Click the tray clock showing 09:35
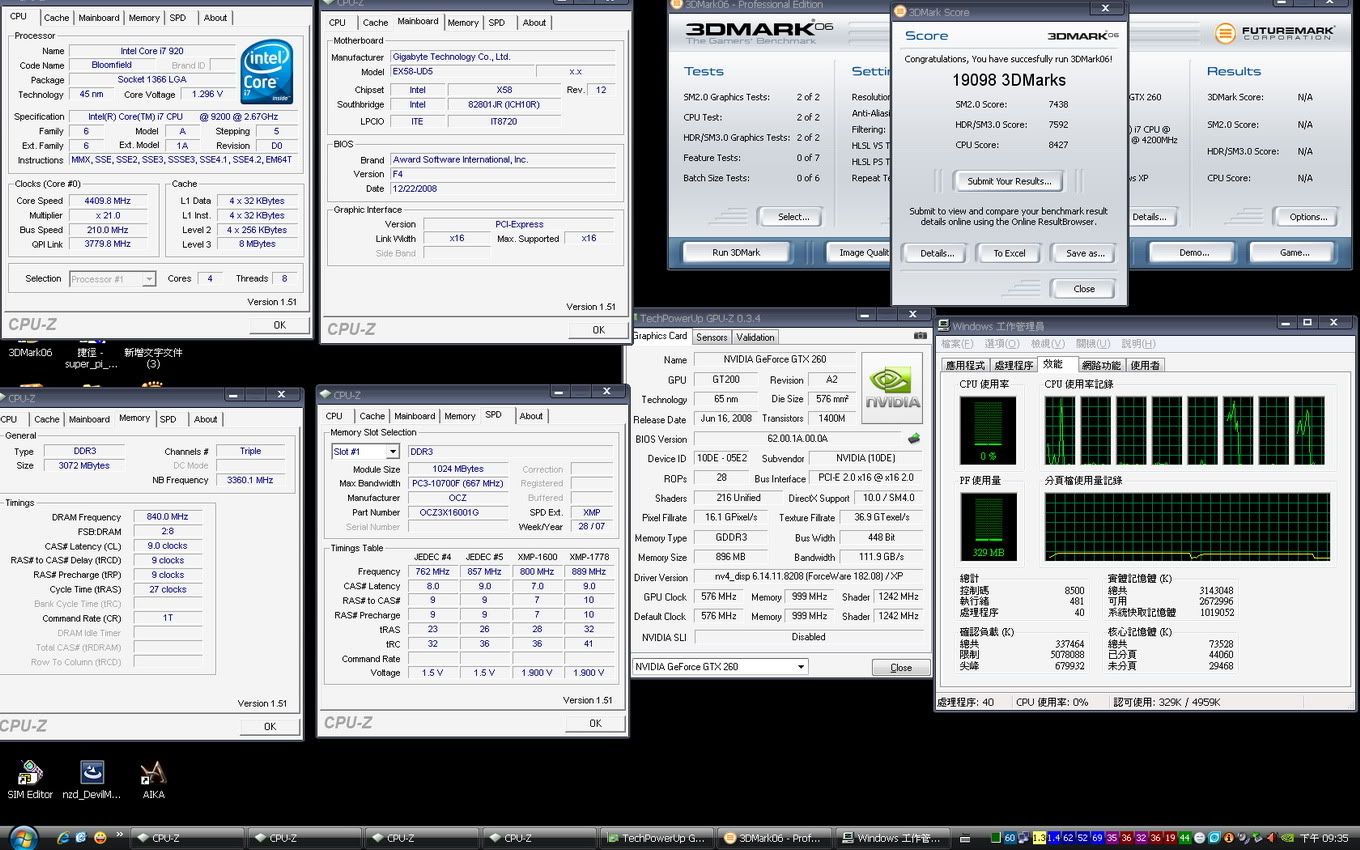 tap(1326, 838)
